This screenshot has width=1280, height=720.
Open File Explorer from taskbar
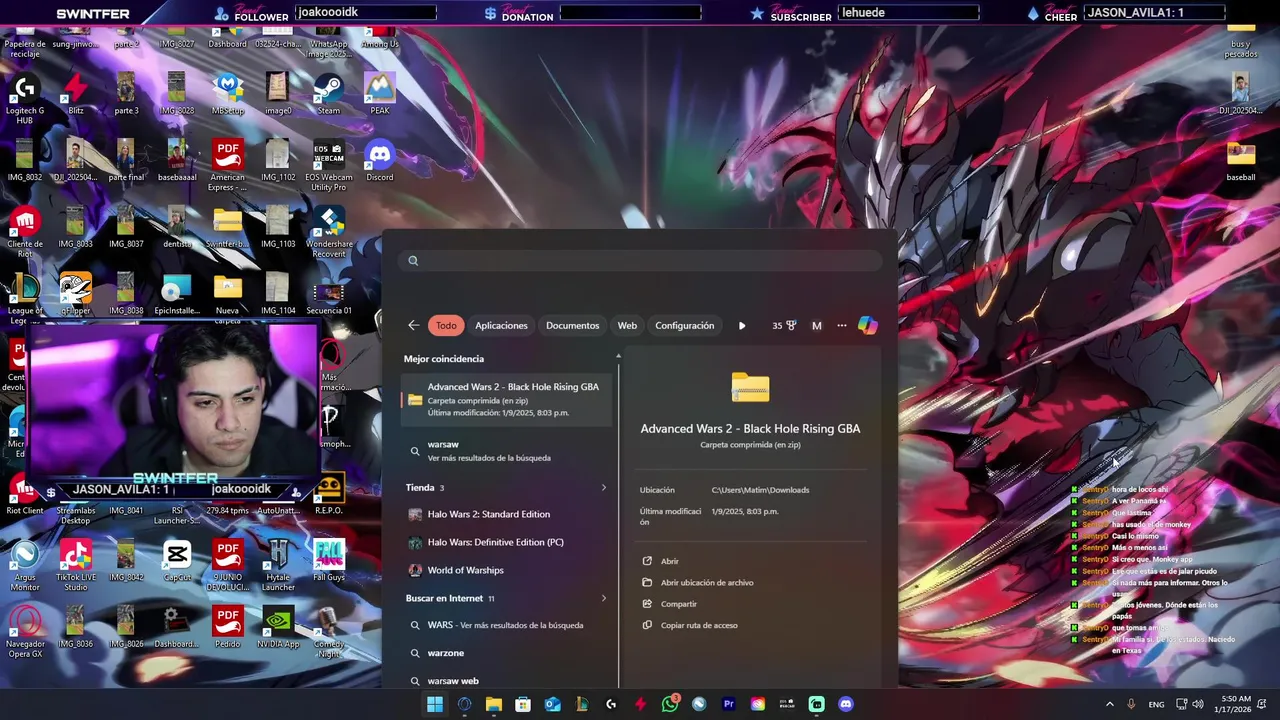[x=493, y=704]
